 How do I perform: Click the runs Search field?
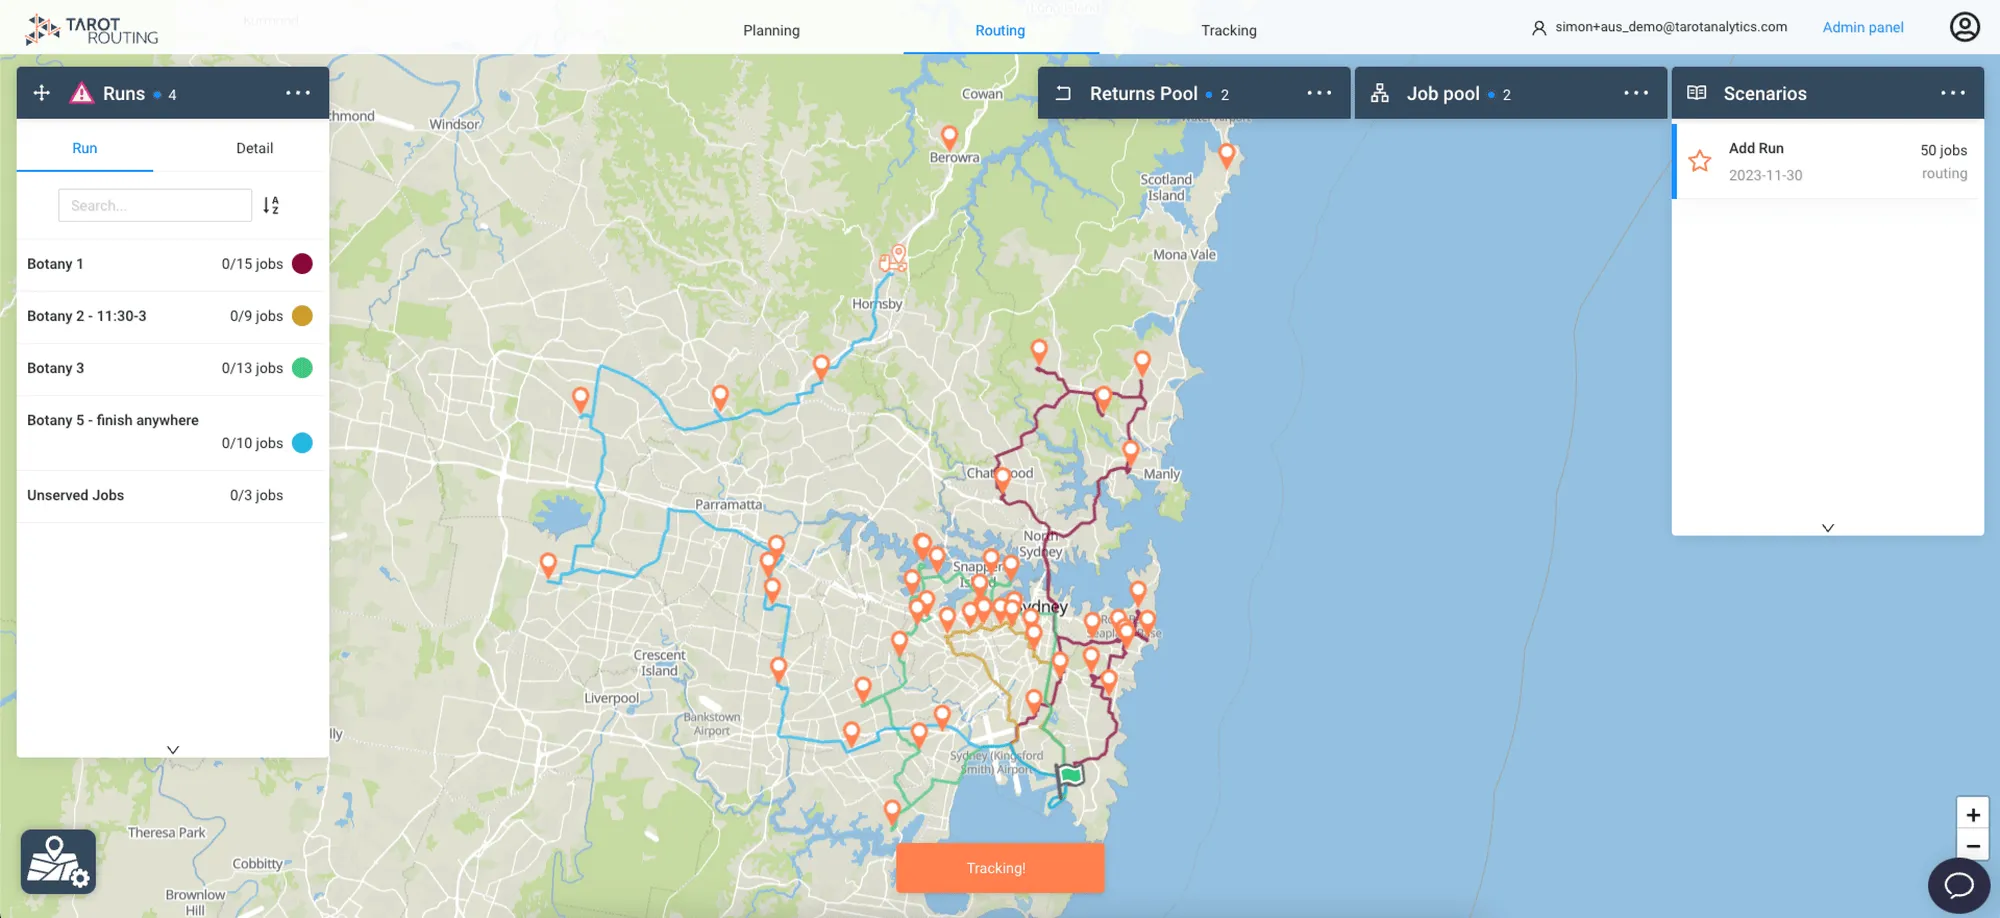(x=155, y=205)
